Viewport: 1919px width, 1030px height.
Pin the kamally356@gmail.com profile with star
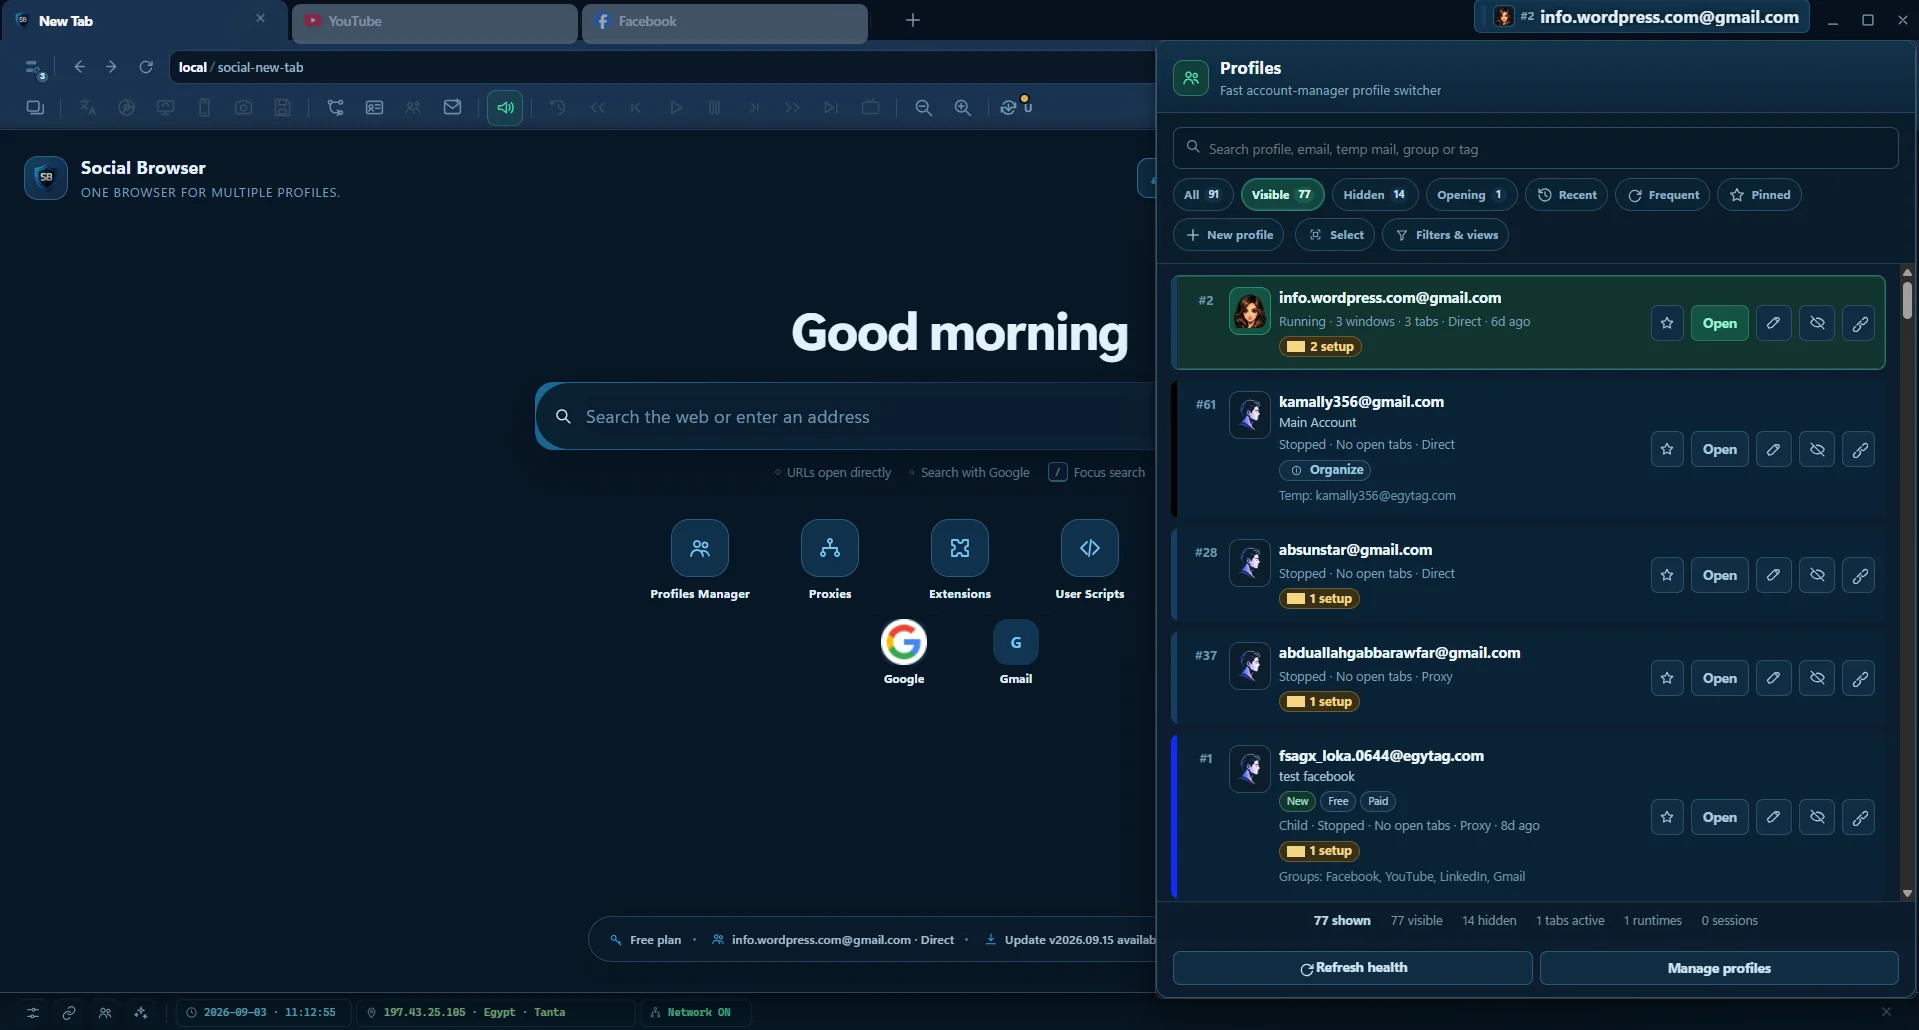tap(1667, 449)
